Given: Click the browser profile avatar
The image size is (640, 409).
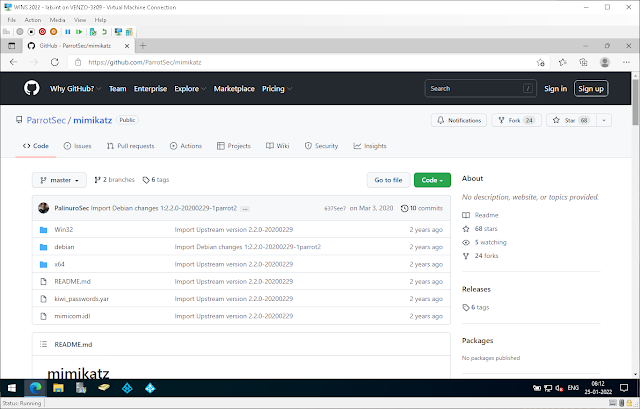Looking at the screenshot, I should (605, 62).
